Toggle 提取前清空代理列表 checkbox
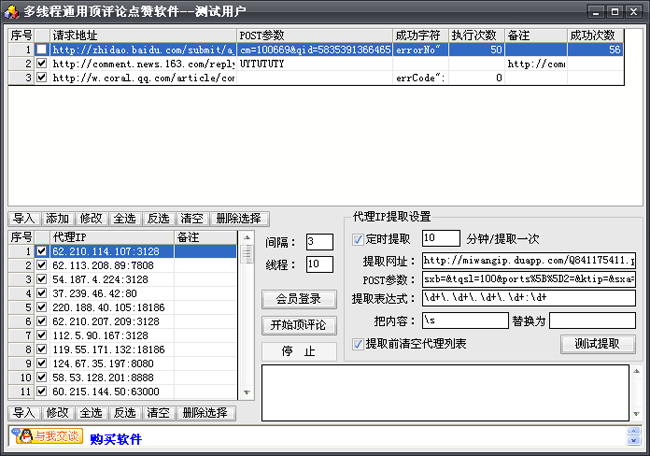 point(358,344)
